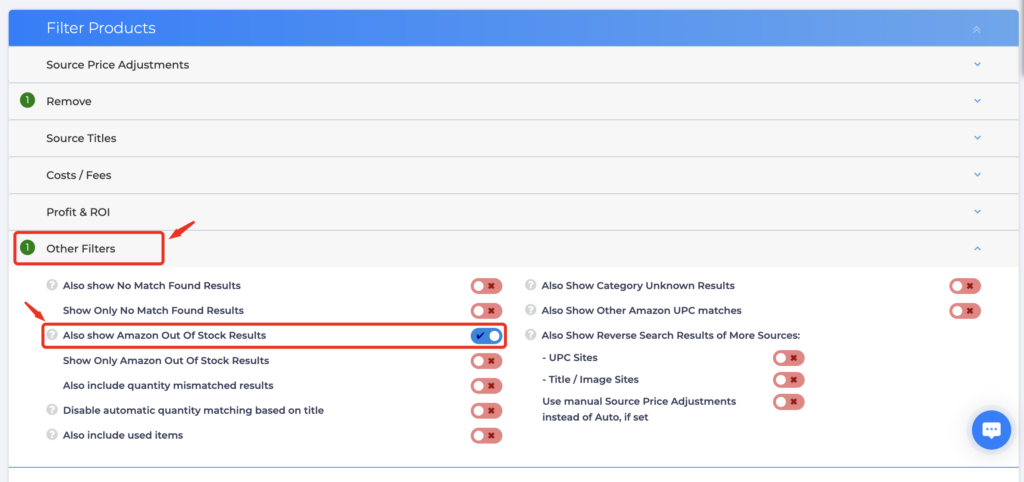Click the Filter Products panel title
Screen dimensions: 1024x482
click(101, 28)
